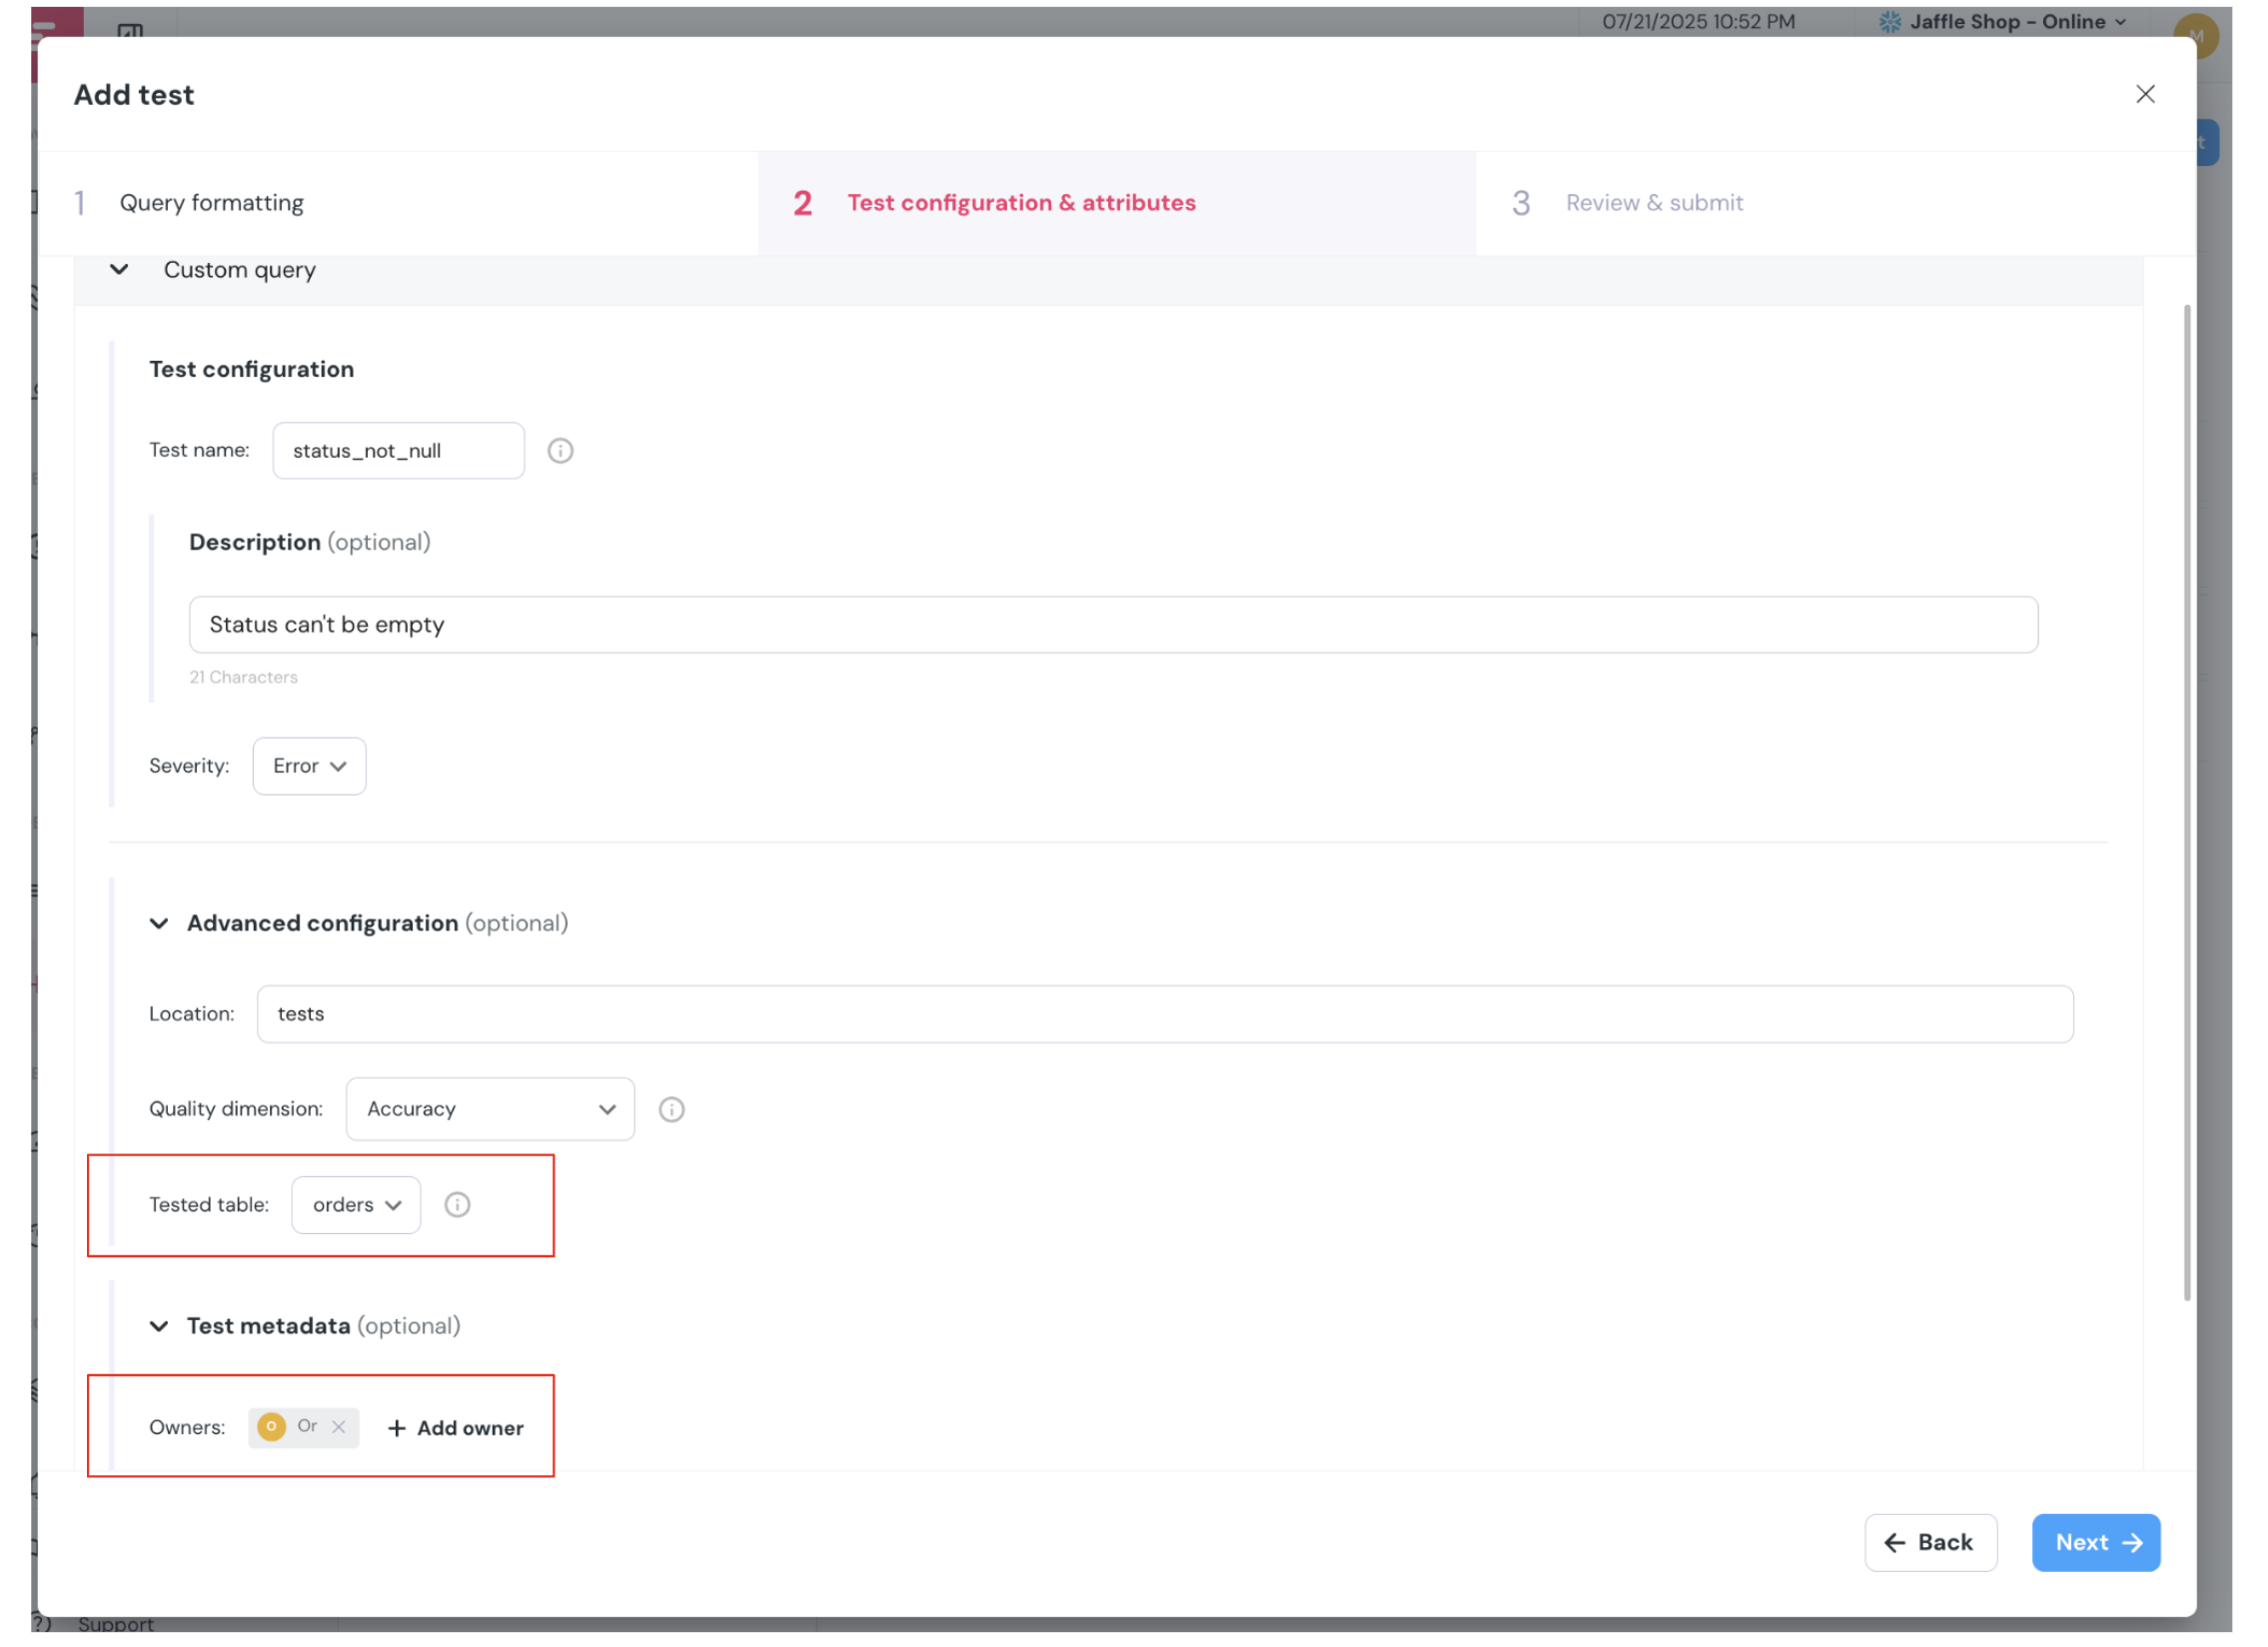Go to Review & submit step
This screenshot has width=2268, height=1647.
(1654, 203)
